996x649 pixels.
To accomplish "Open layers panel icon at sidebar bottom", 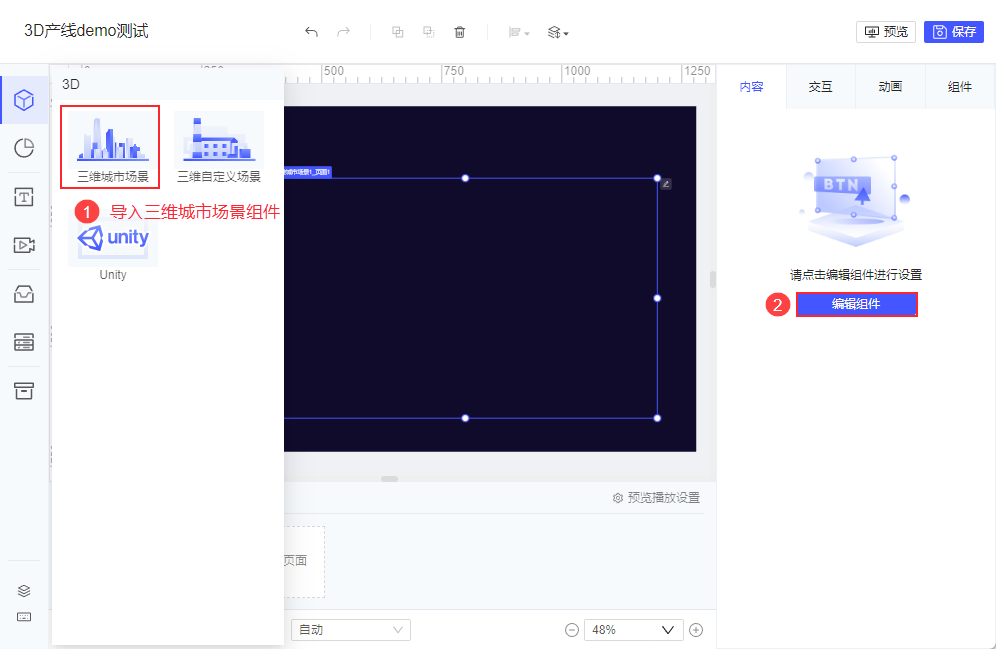I will coord(24,591).
